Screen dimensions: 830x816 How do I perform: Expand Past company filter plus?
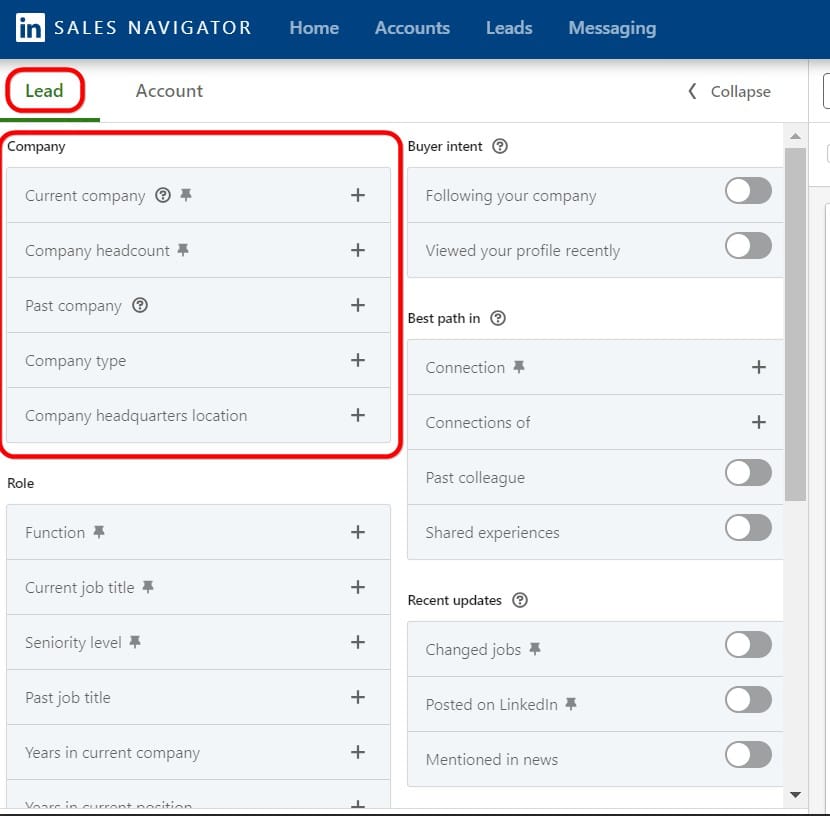[x=358, y=305]
